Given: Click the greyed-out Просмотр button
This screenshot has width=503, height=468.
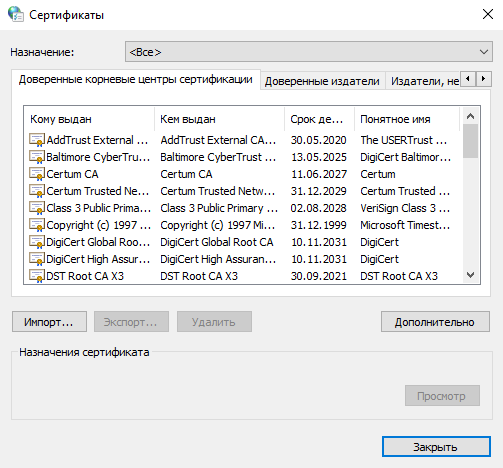Looking at the screenshot, I should pyautogui.click(x=442, y=396).
